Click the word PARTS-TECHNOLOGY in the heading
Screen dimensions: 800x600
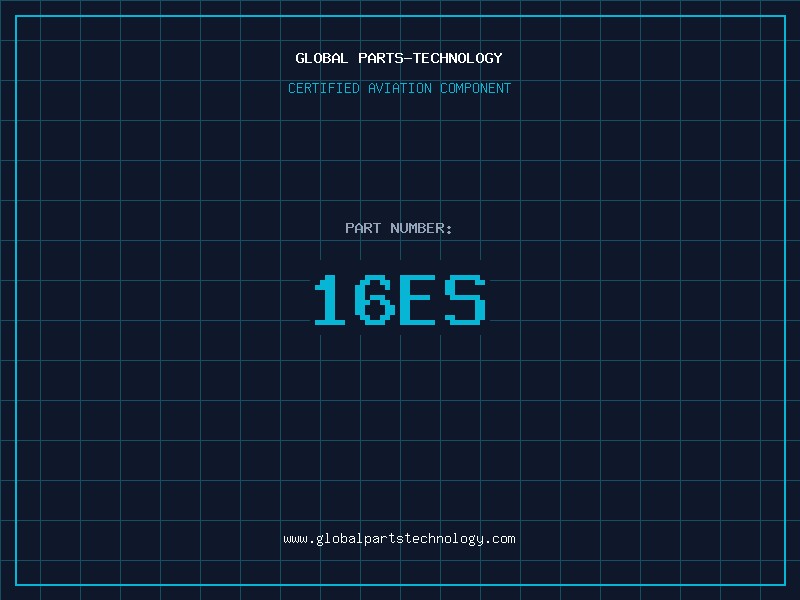pyautogui.click(x=430, y=58)
